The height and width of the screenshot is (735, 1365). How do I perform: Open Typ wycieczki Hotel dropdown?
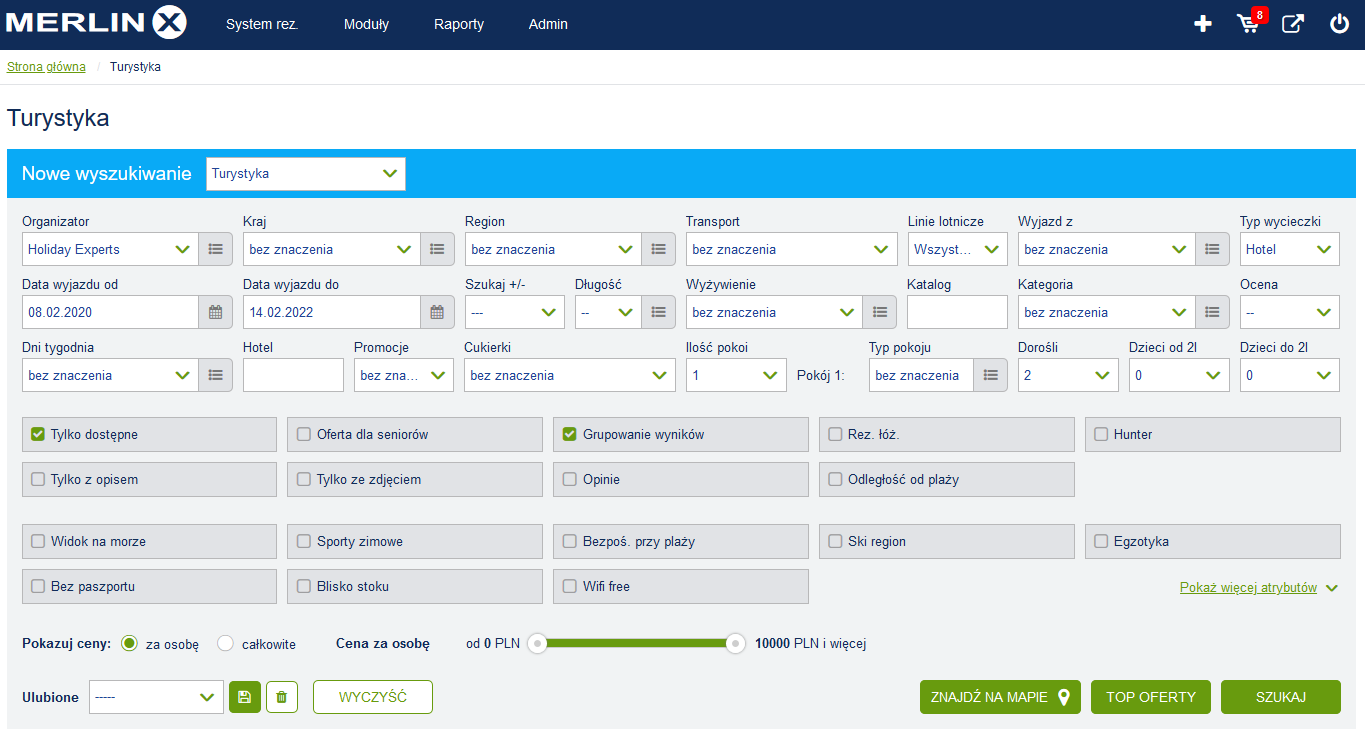point(1290,249)
